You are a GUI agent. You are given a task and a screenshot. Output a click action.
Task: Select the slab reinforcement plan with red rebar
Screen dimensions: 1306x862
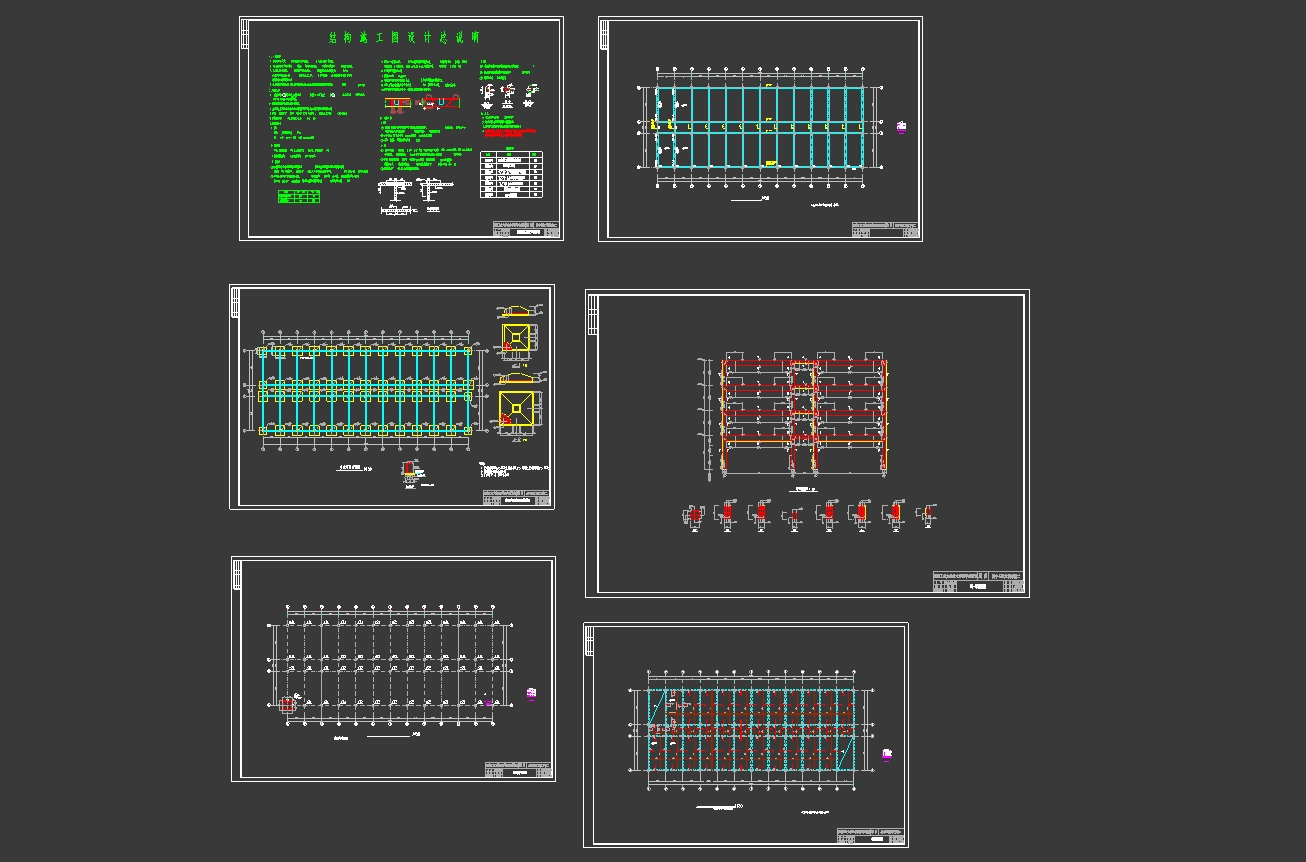click(749, 729)
